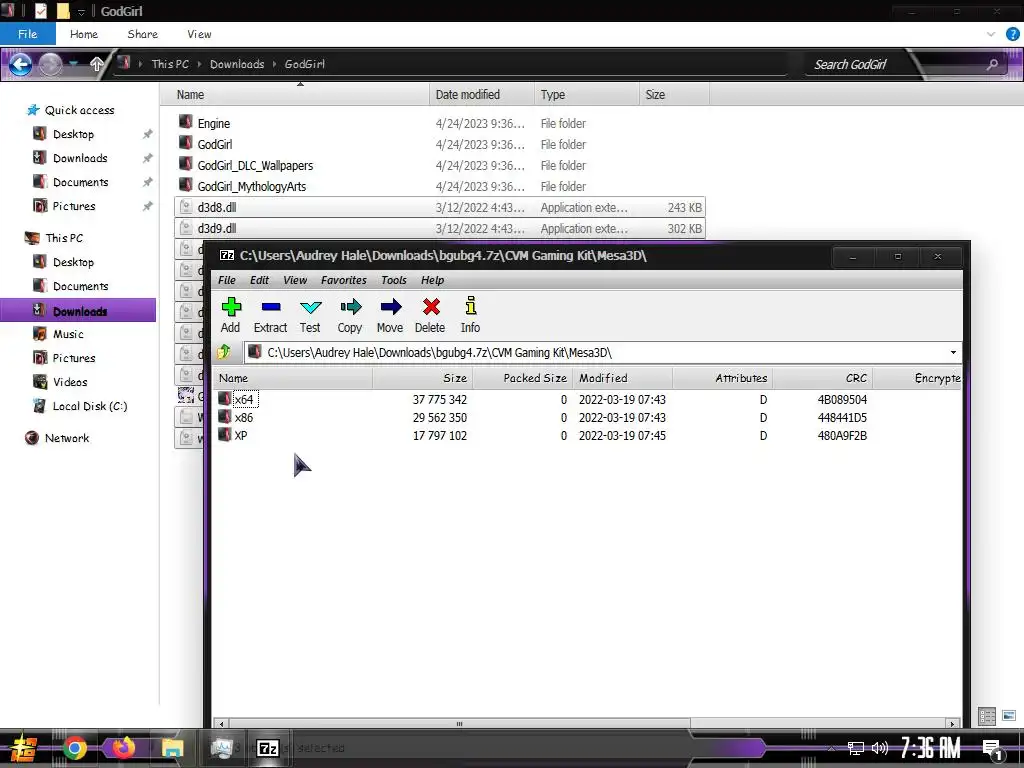Sort 7-Zip list by CRC column
Viewport: 1024px width, 768px height.
pyautogui.click(x=822, y=378)
